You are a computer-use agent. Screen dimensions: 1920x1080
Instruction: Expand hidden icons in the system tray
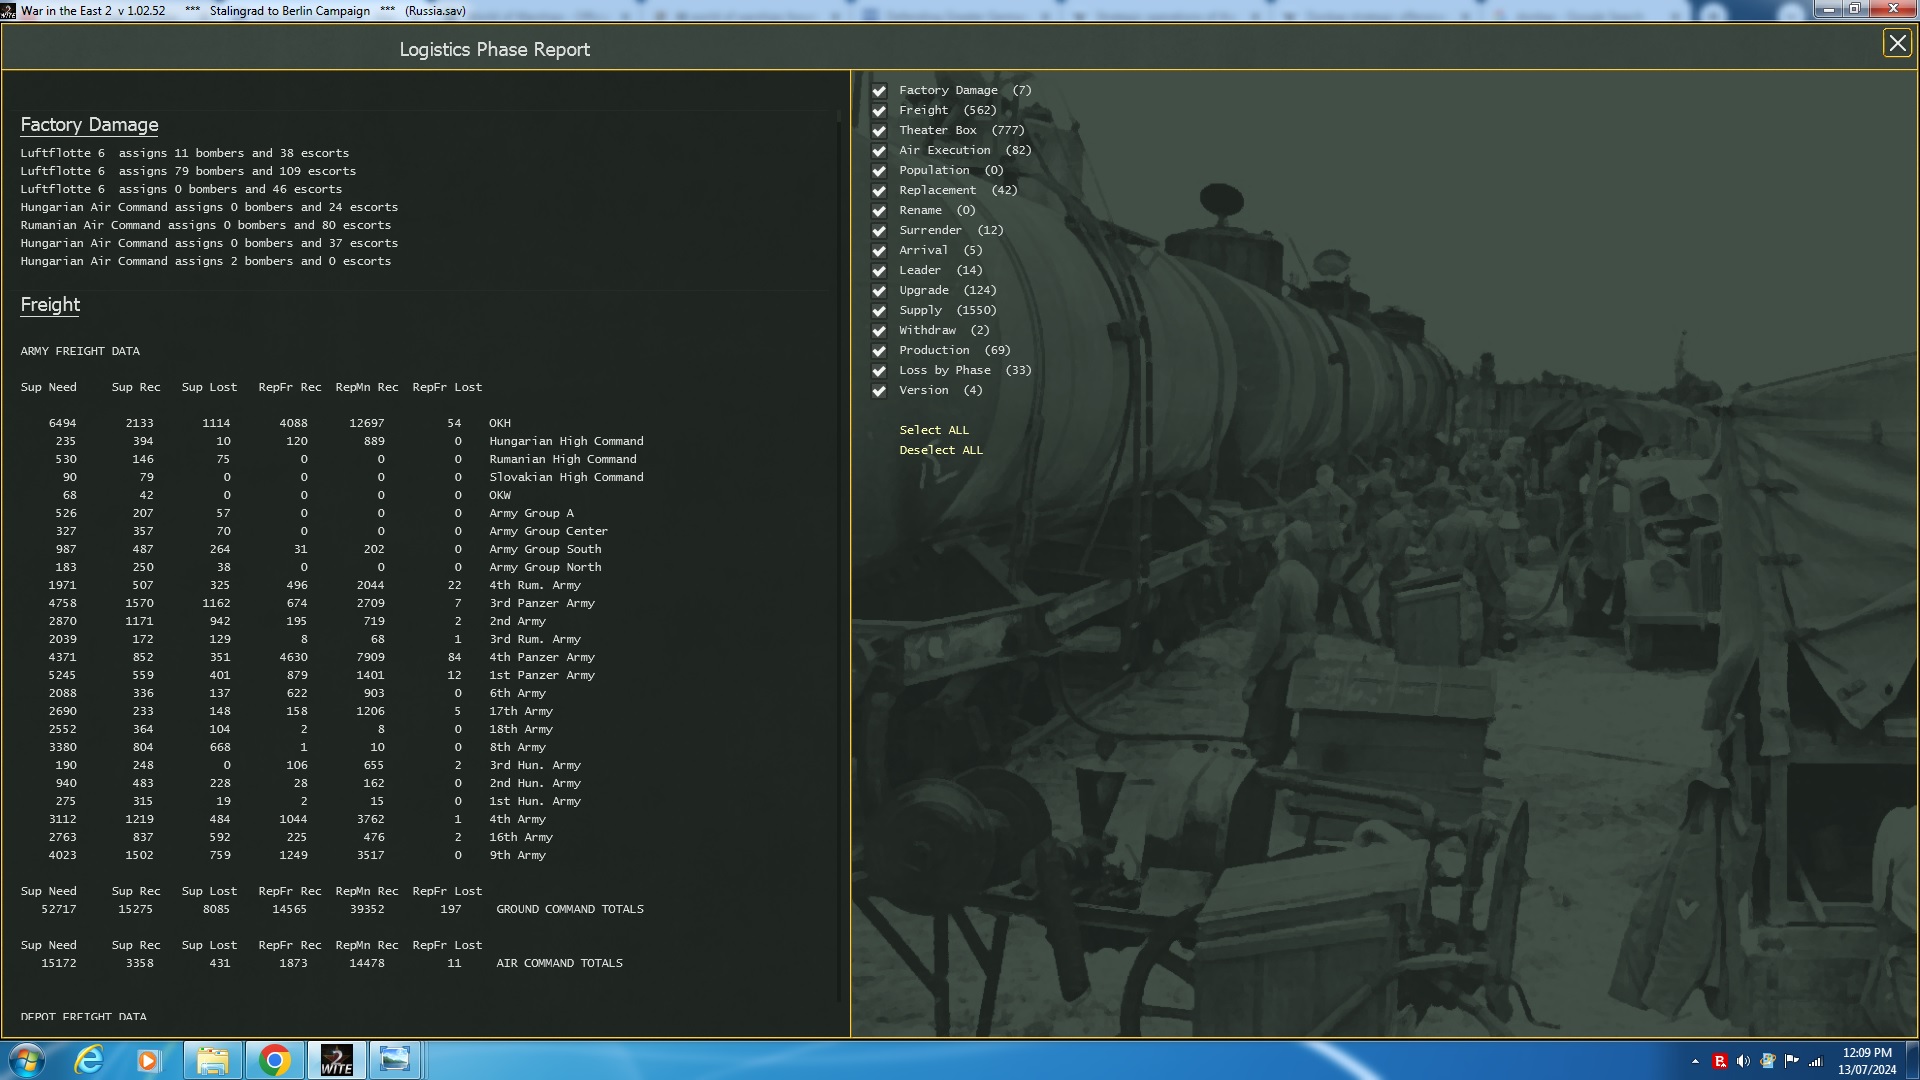point(1696,1059)
